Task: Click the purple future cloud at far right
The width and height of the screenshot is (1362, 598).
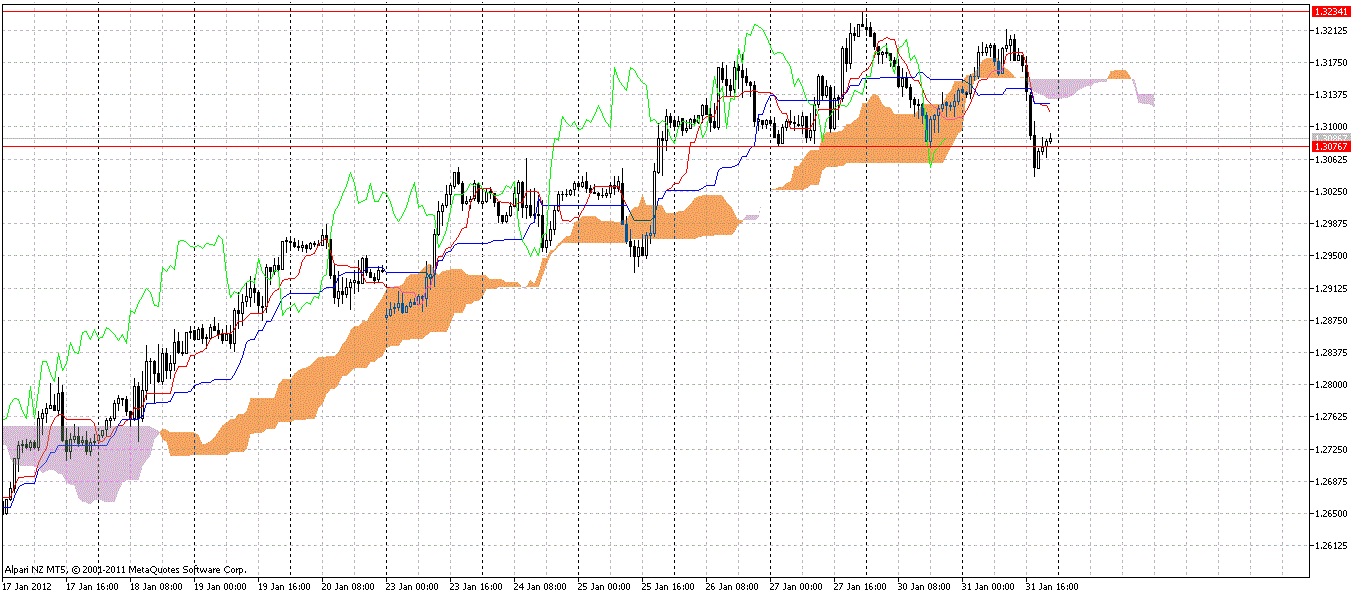Action: coord(1143,98)
